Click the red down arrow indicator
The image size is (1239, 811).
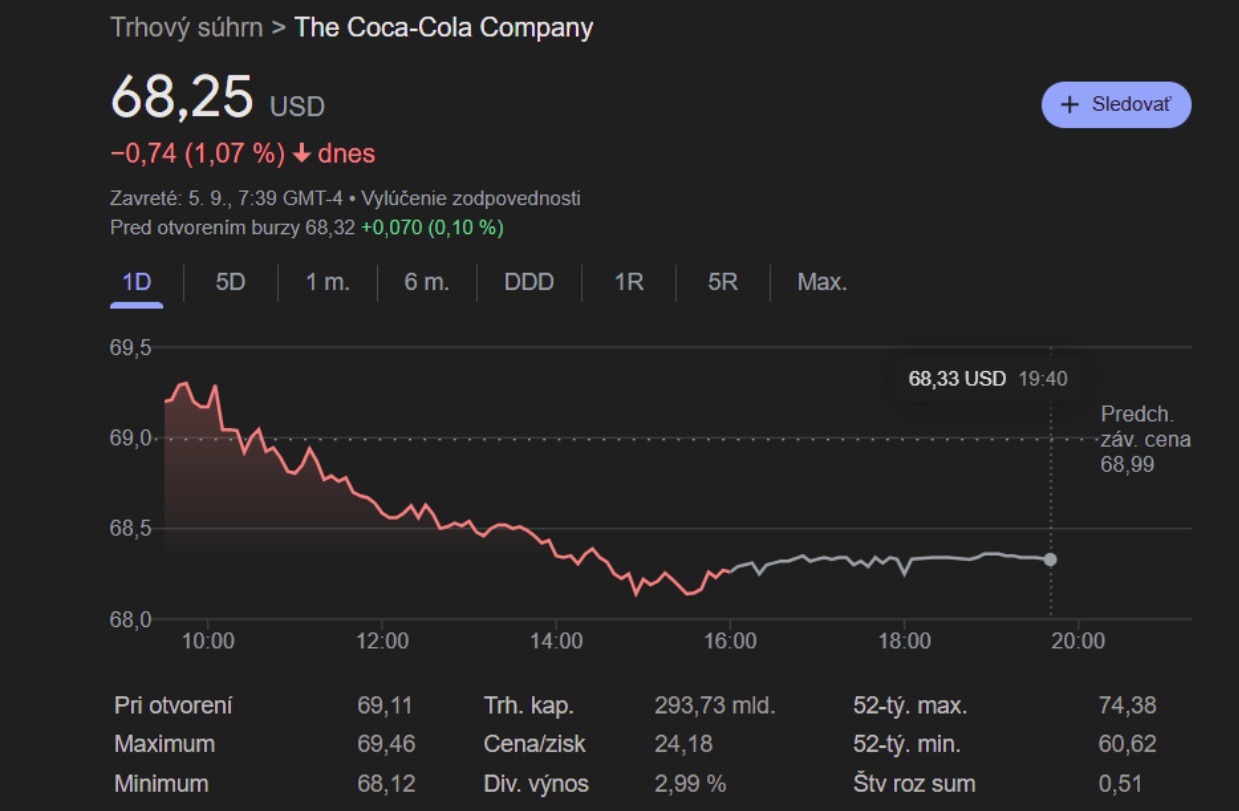[302, 154]
